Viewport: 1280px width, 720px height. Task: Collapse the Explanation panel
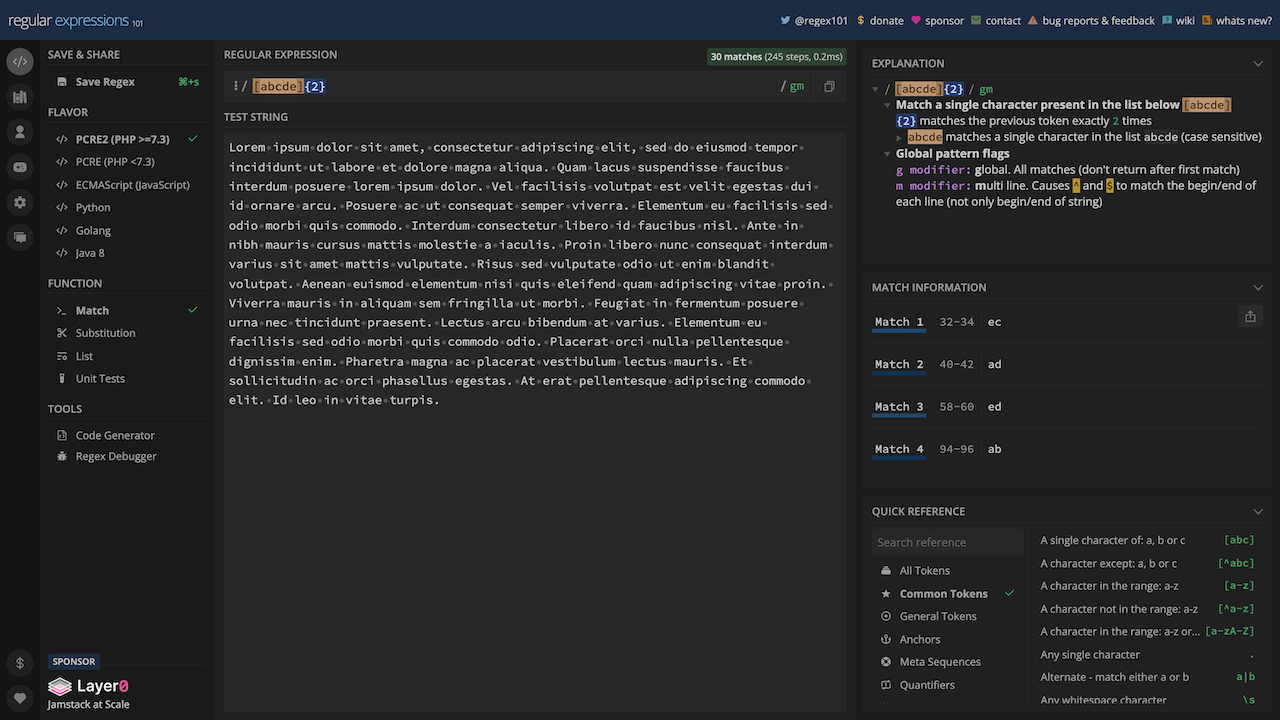(x=1257, y=63)
